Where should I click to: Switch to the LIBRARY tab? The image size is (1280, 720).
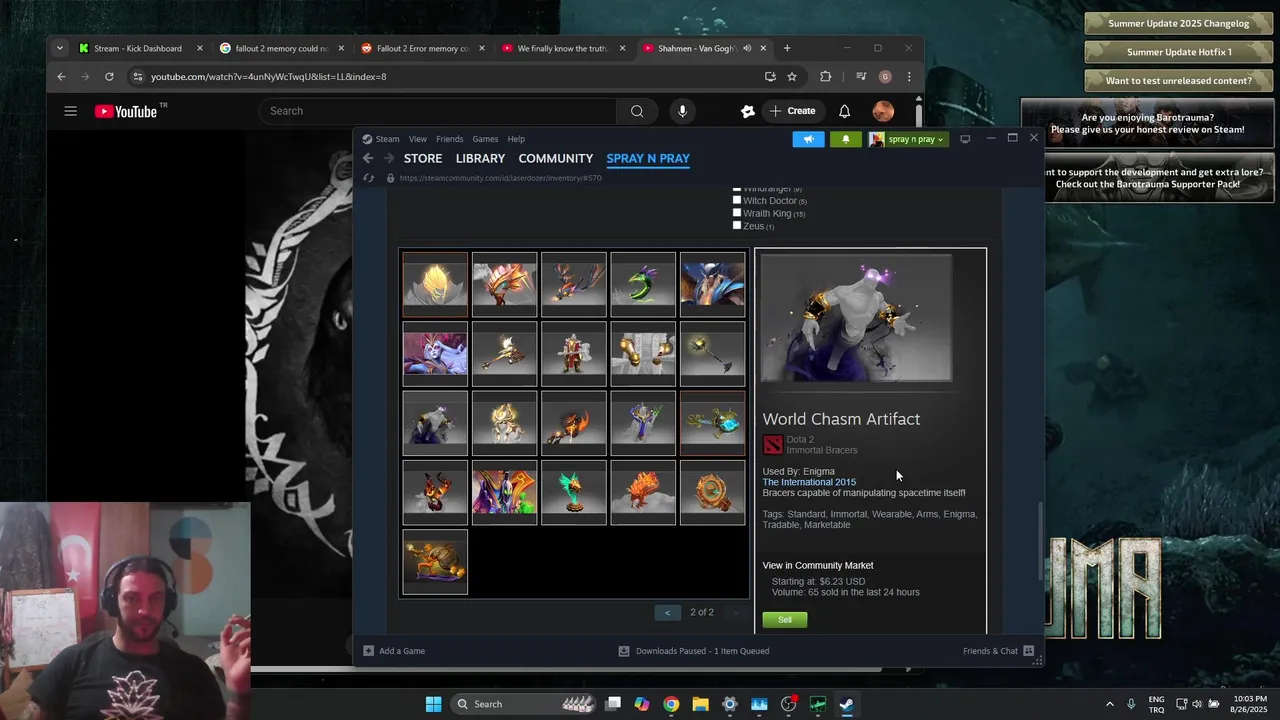tap(480, 158)
